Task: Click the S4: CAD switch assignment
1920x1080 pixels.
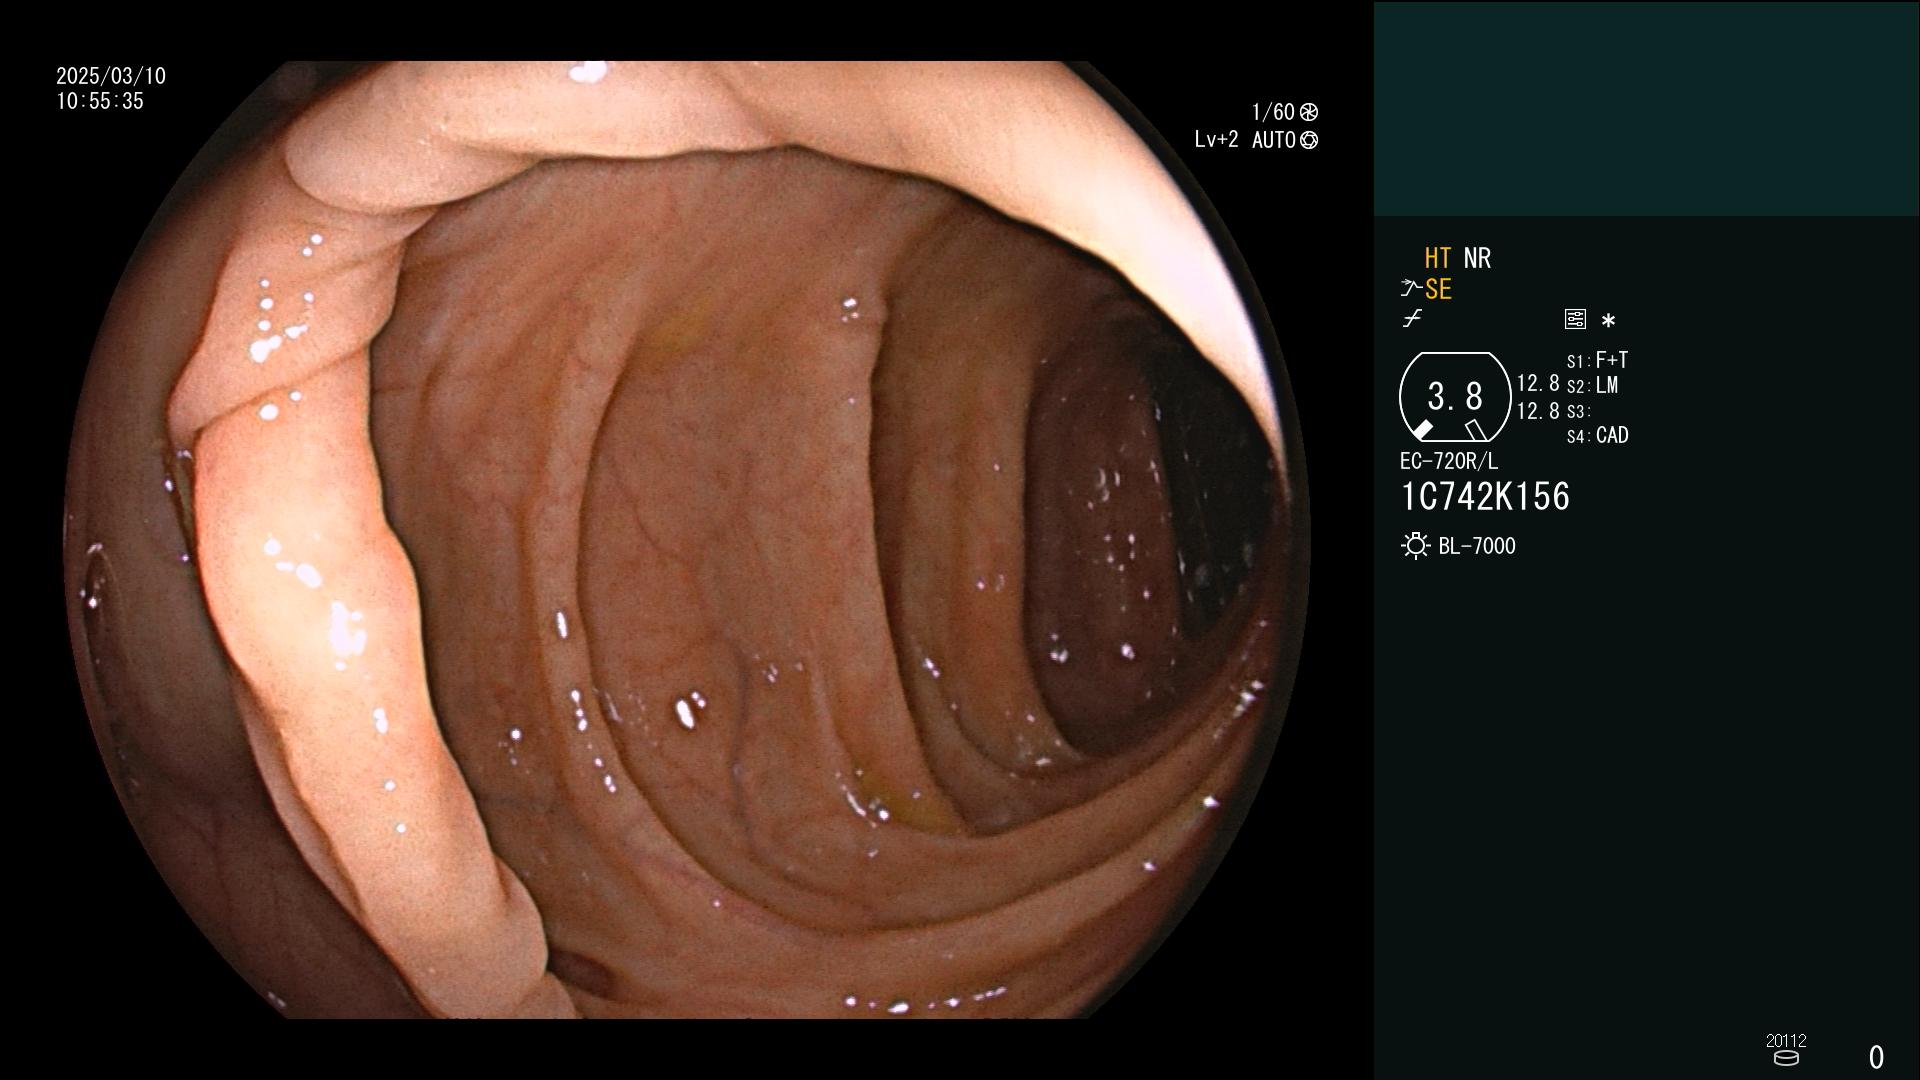Action: 1598,436
